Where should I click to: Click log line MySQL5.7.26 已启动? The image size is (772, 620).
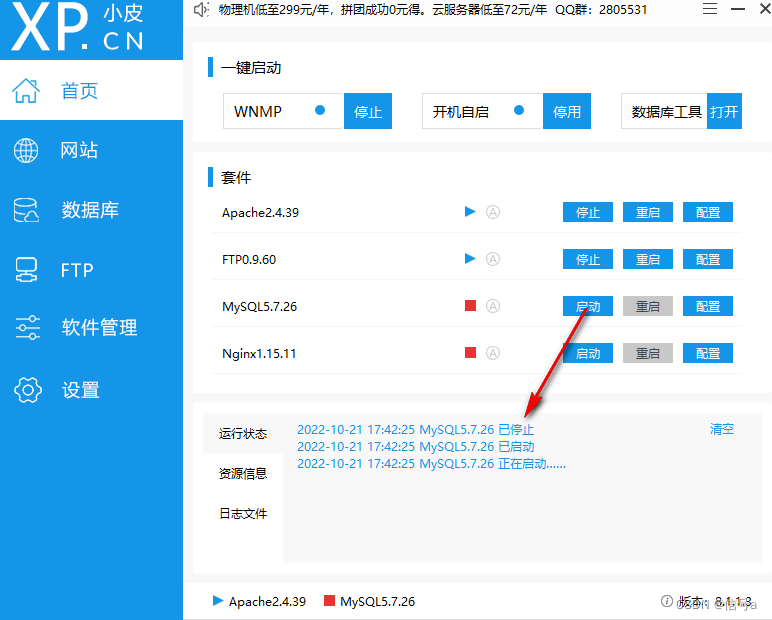(x=416, y=447)
